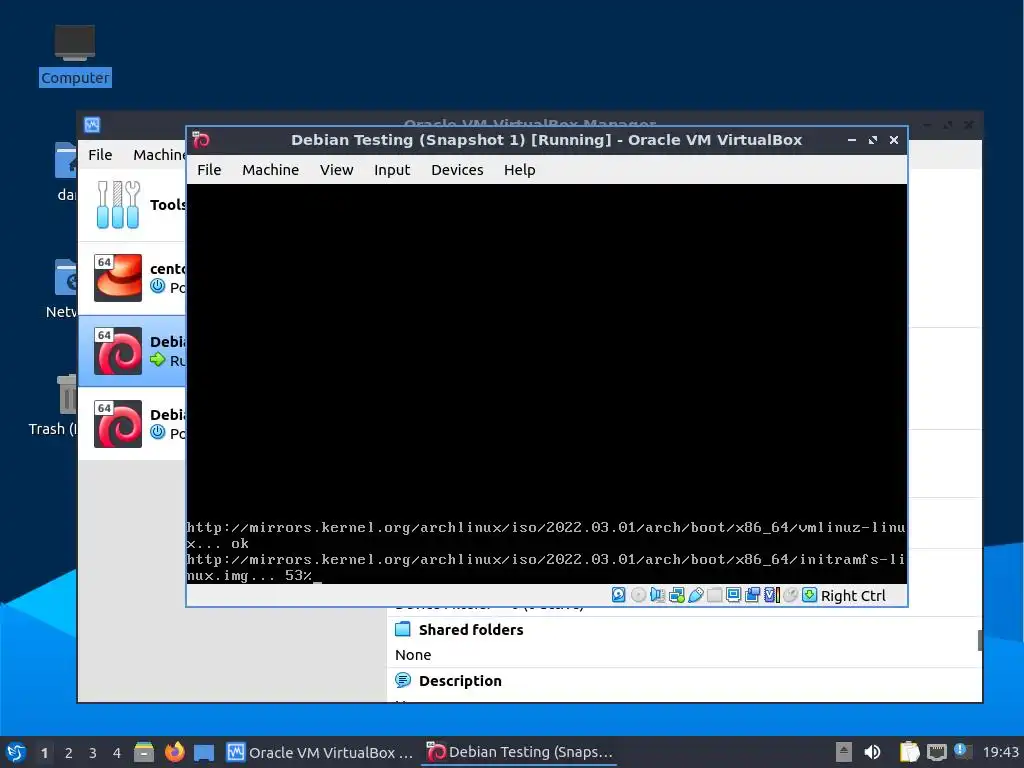
Task: Select the powered-off Debian VM at list bottom
Action: tap(132, 424)
